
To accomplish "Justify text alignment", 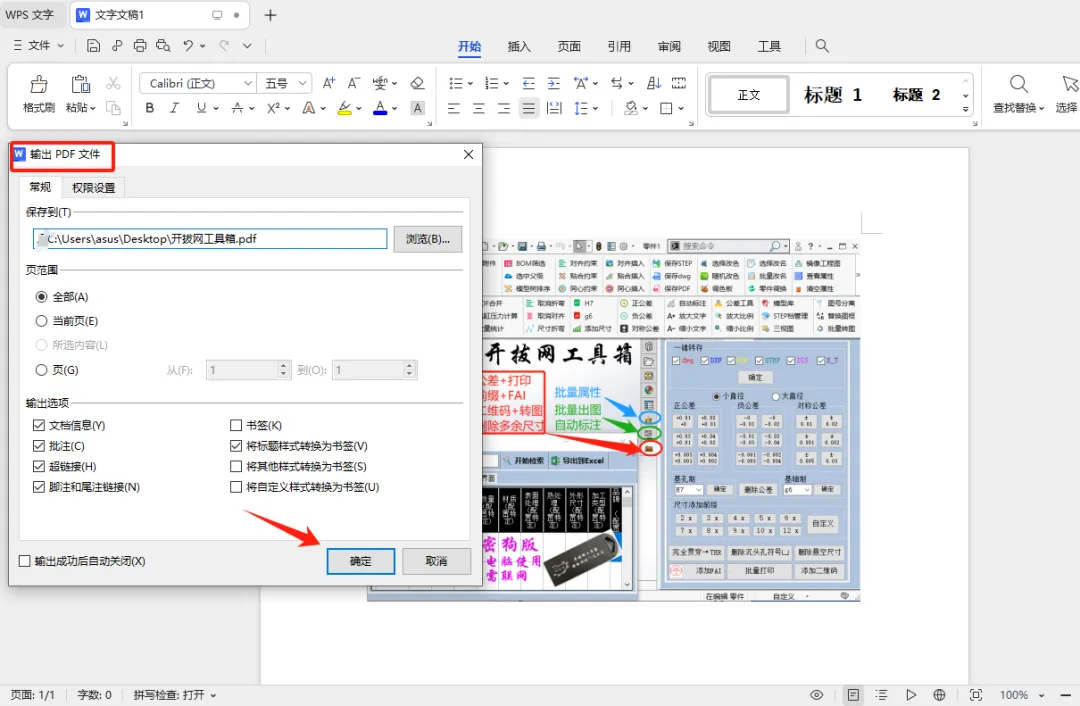I will click(528, 108).
